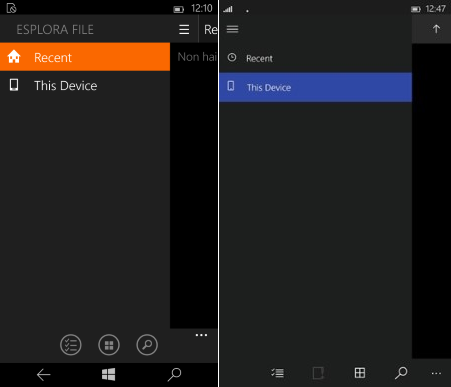
Task: Open the hamburger menu on the right phone screen
Action: pyautogui.click(x=232, y=29)
